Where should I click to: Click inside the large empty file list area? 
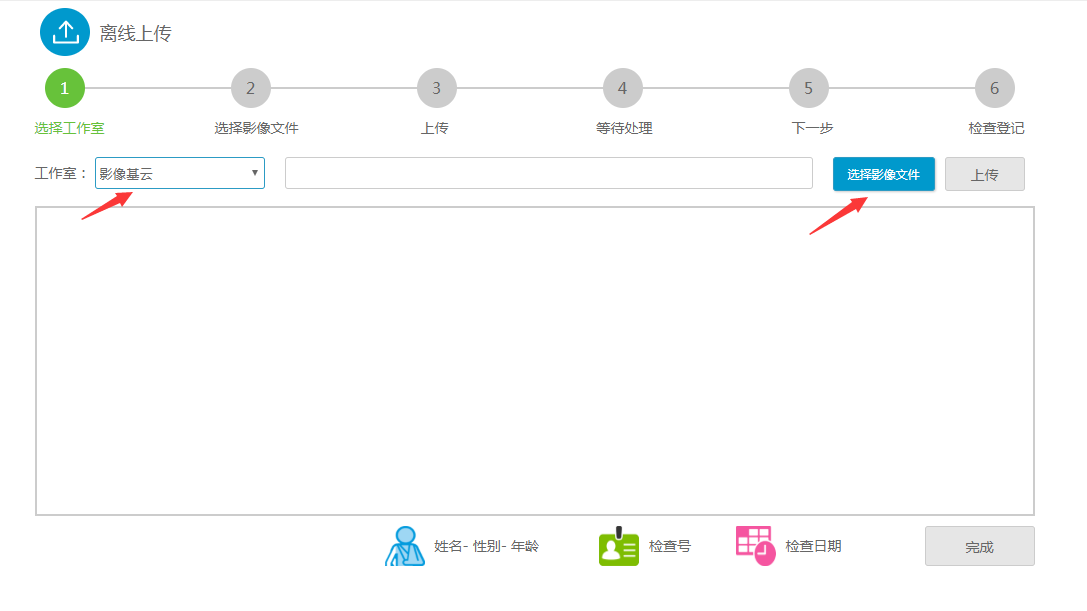coord(535,360)
